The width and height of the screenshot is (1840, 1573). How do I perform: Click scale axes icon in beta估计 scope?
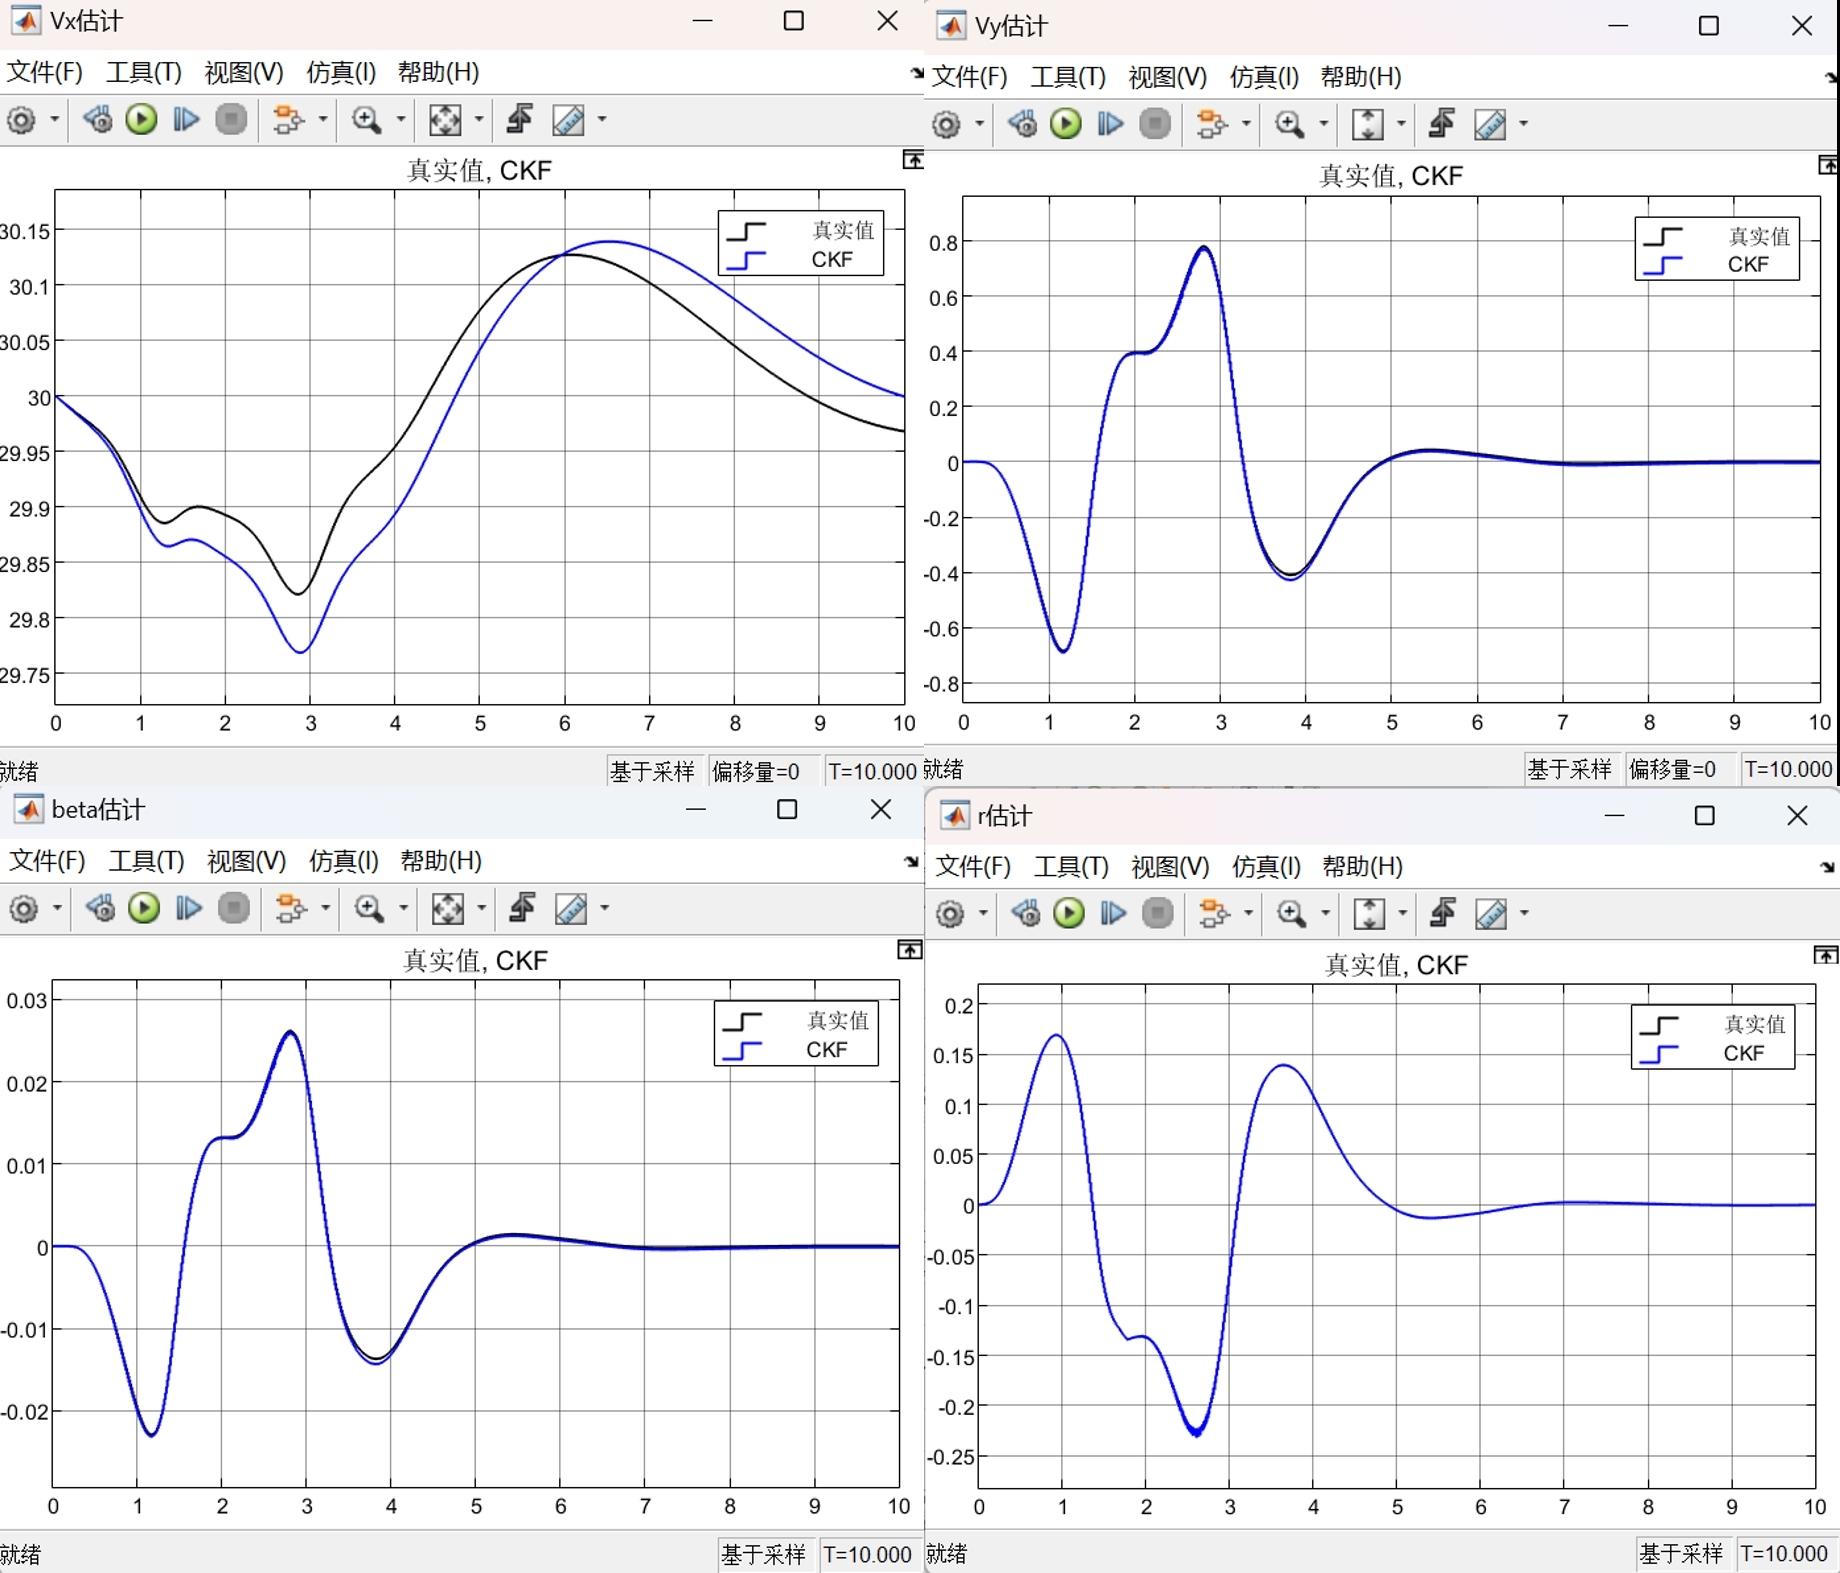tap(447, 909)
